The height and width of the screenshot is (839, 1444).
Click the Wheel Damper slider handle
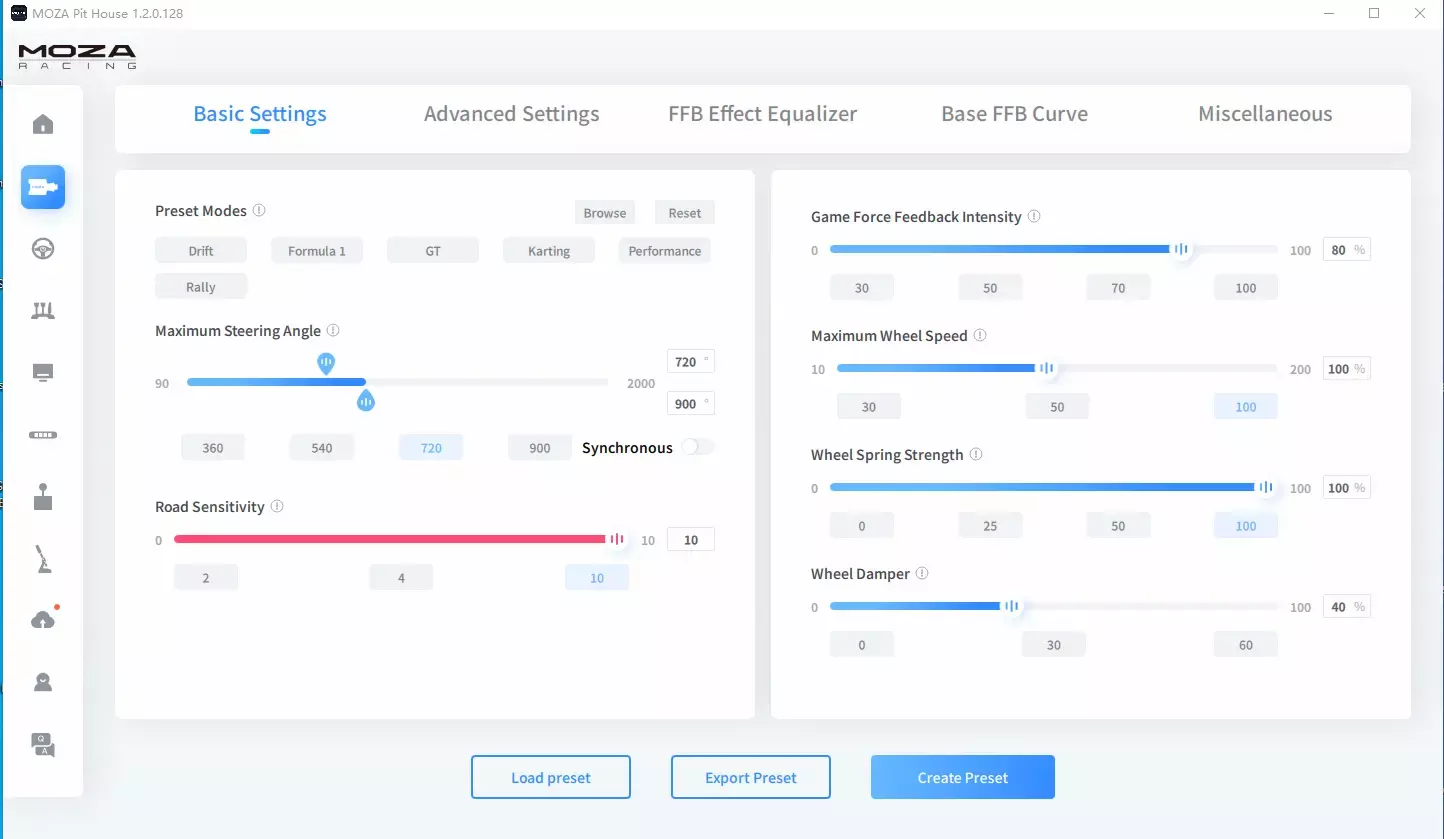1011,606
